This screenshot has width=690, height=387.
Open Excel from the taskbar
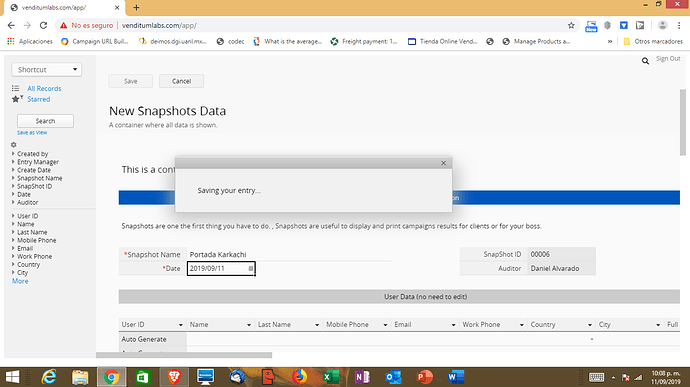330,377
